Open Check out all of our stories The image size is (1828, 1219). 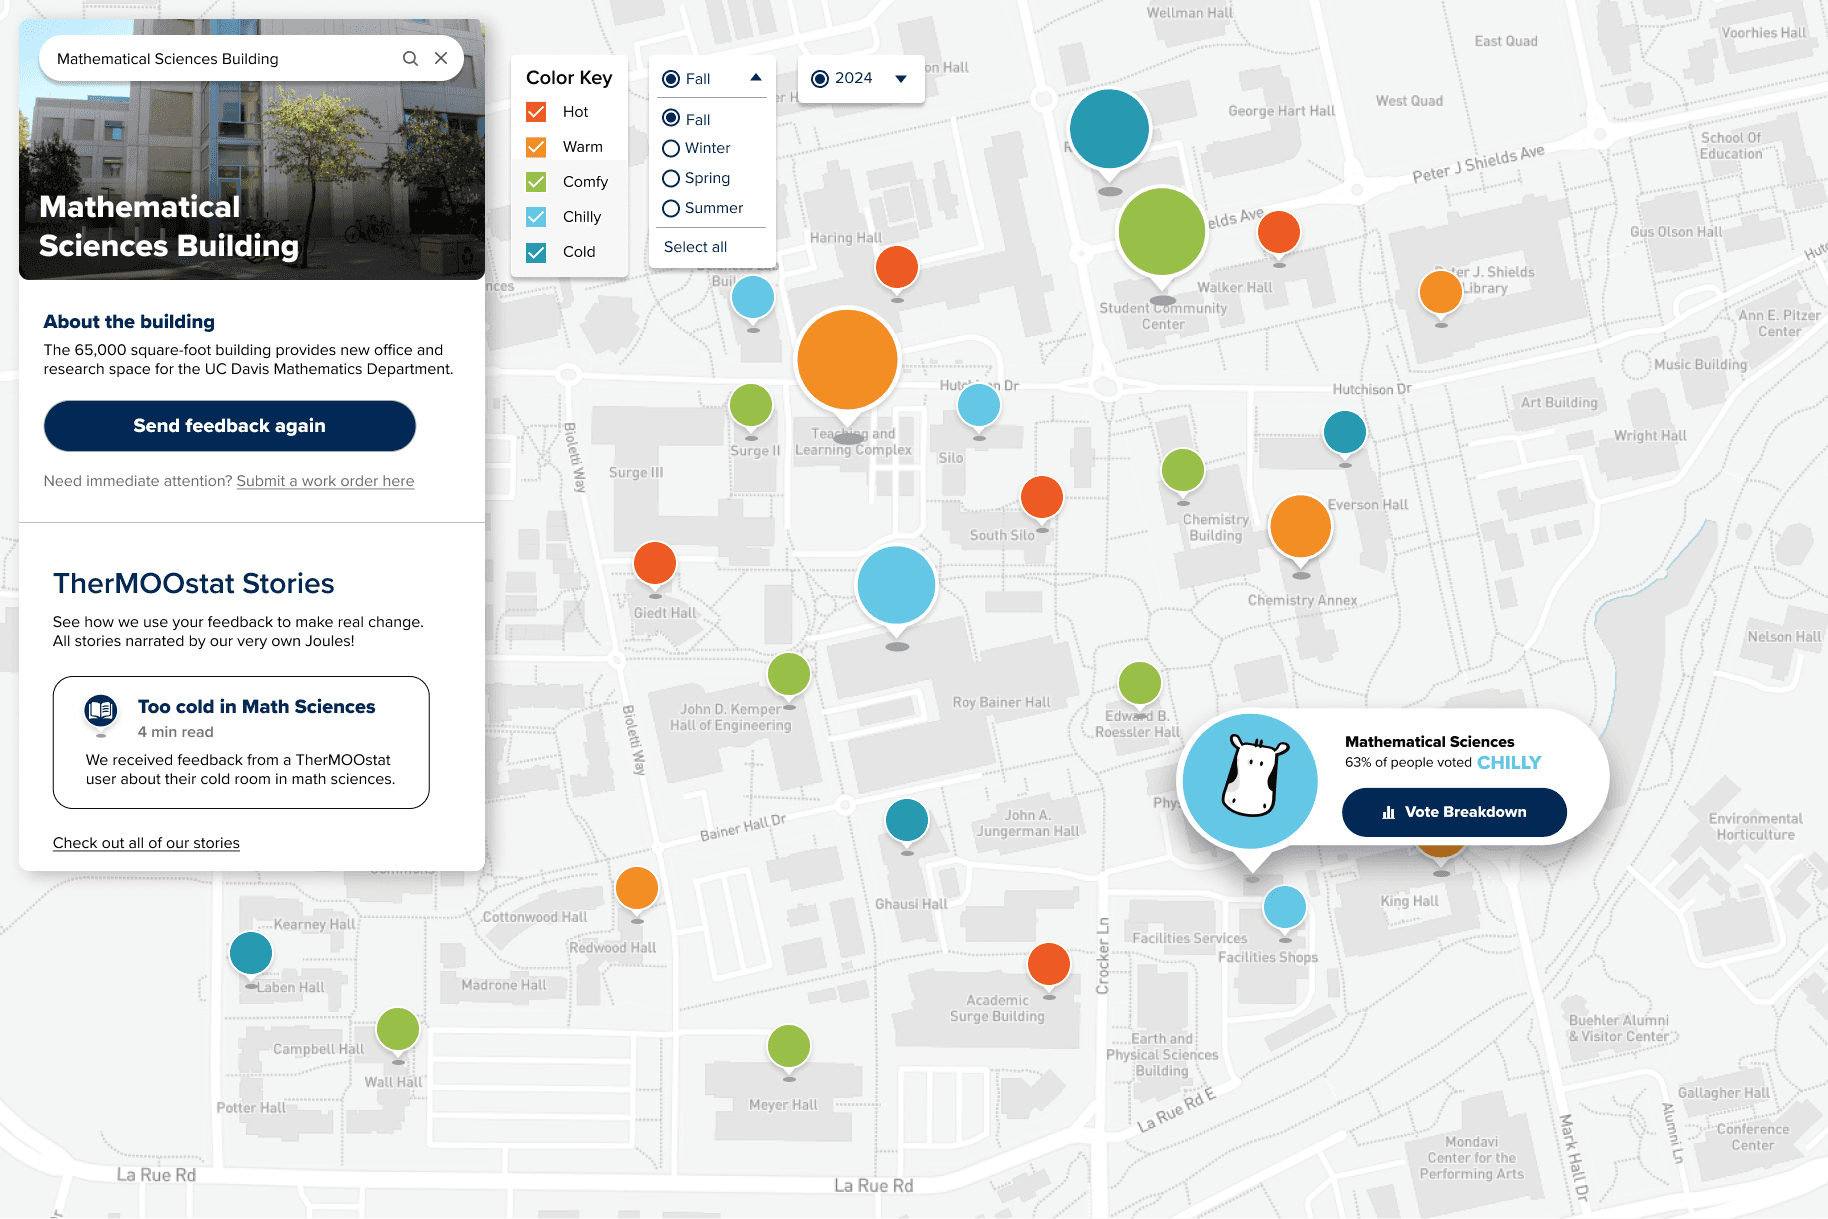146,843
